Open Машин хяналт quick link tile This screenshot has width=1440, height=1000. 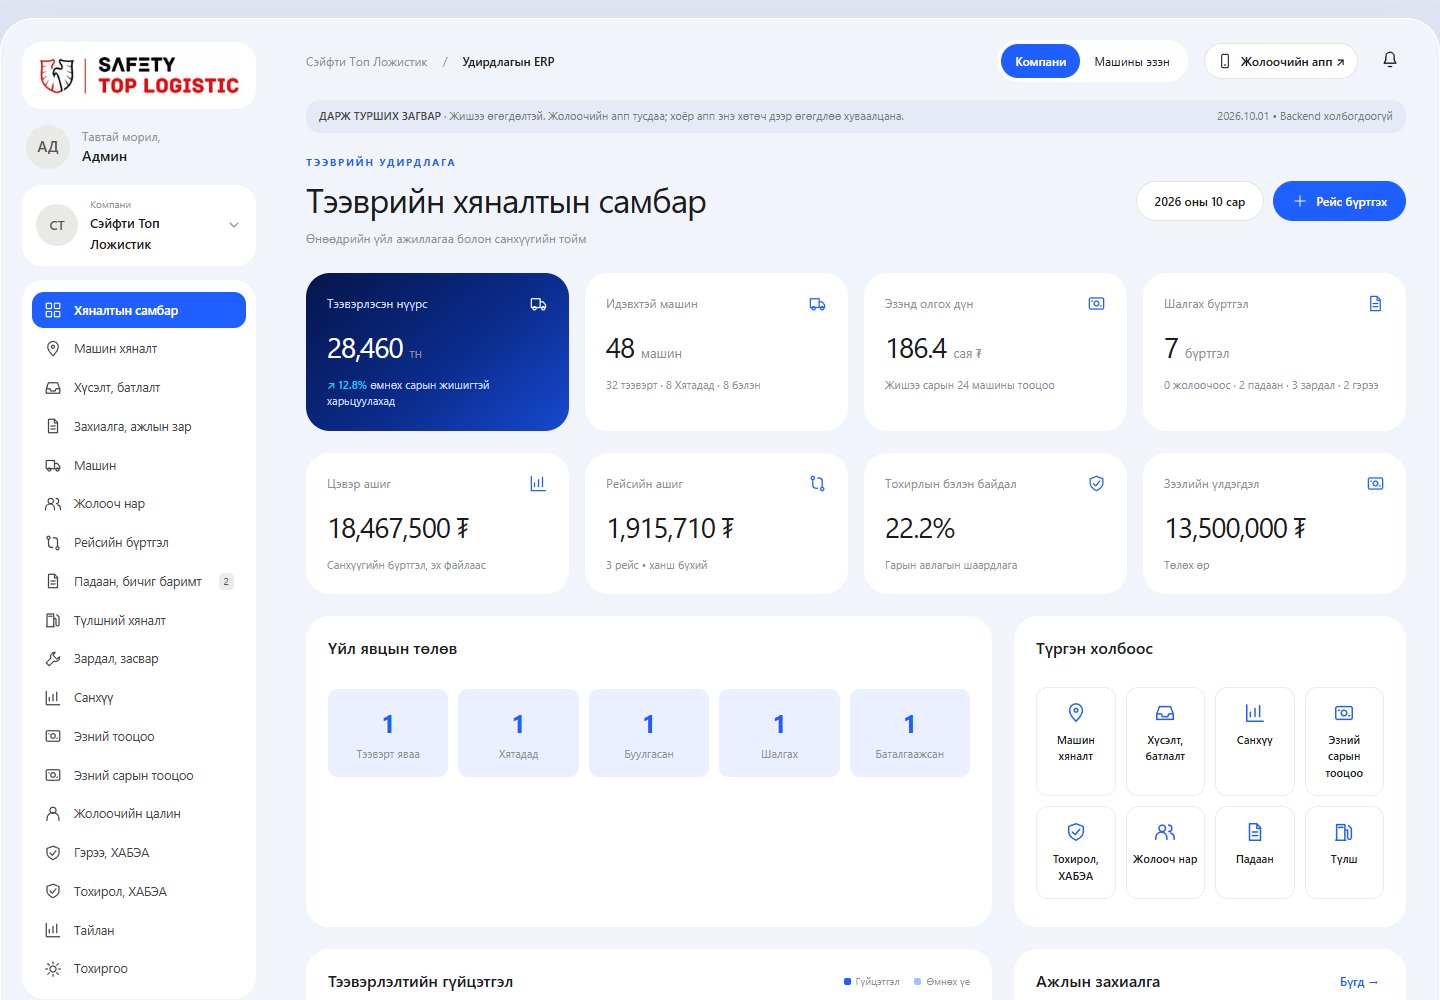click(x=1076, y=741)
